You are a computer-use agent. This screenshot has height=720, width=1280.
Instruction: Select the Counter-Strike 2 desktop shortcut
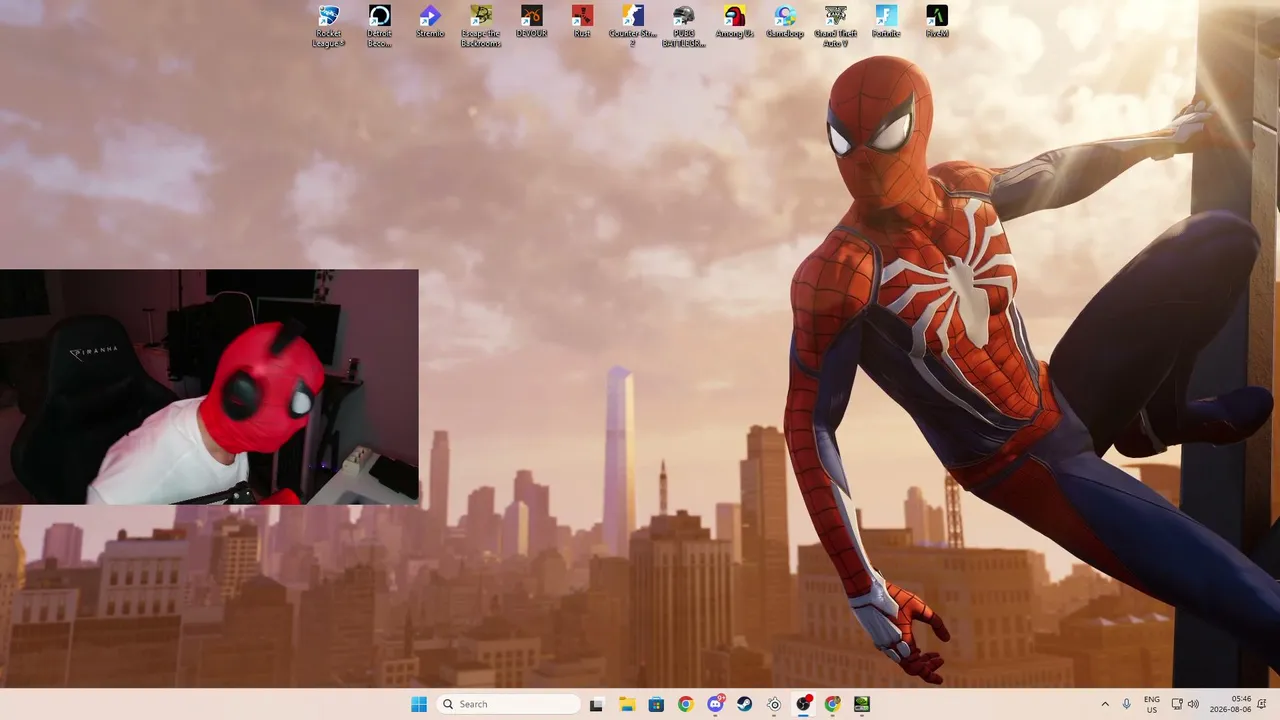[x=633, y=26]
